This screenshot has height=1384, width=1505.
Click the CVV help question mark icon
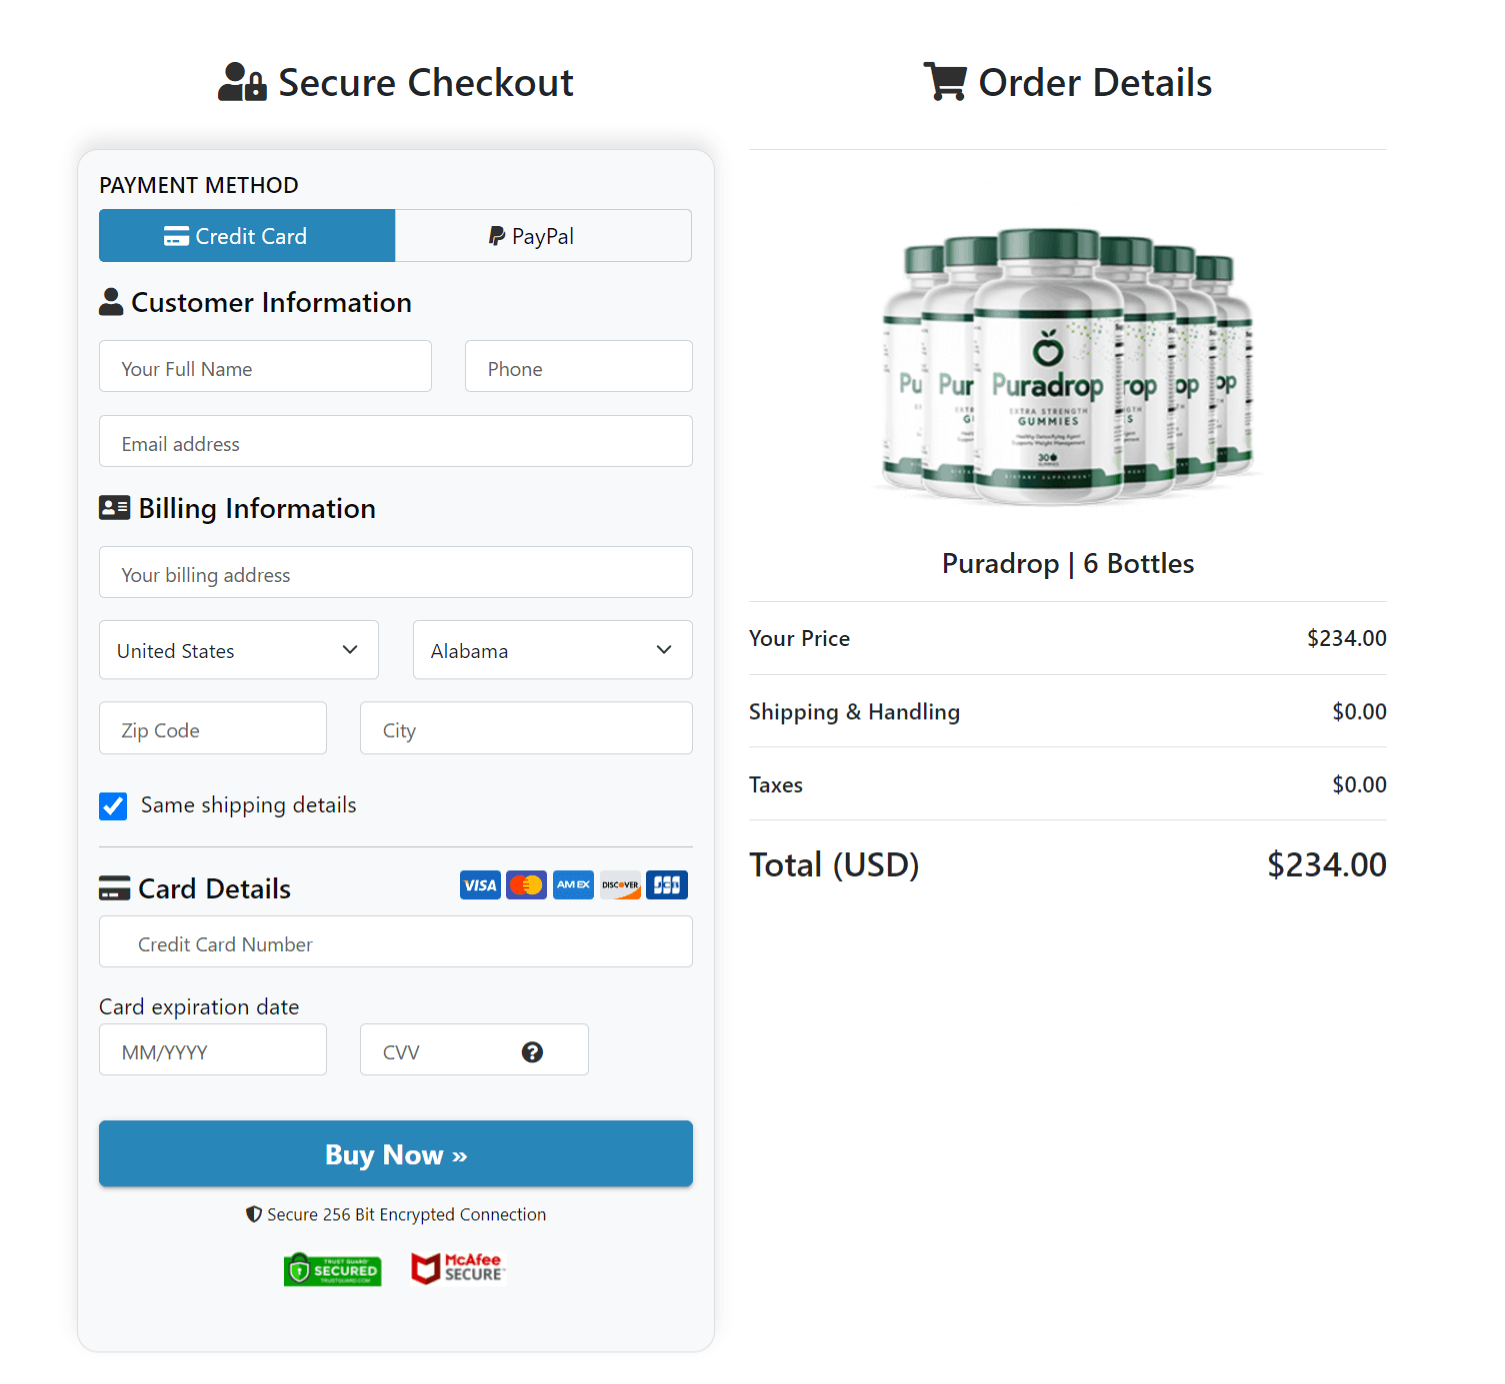click(532, 1052)
